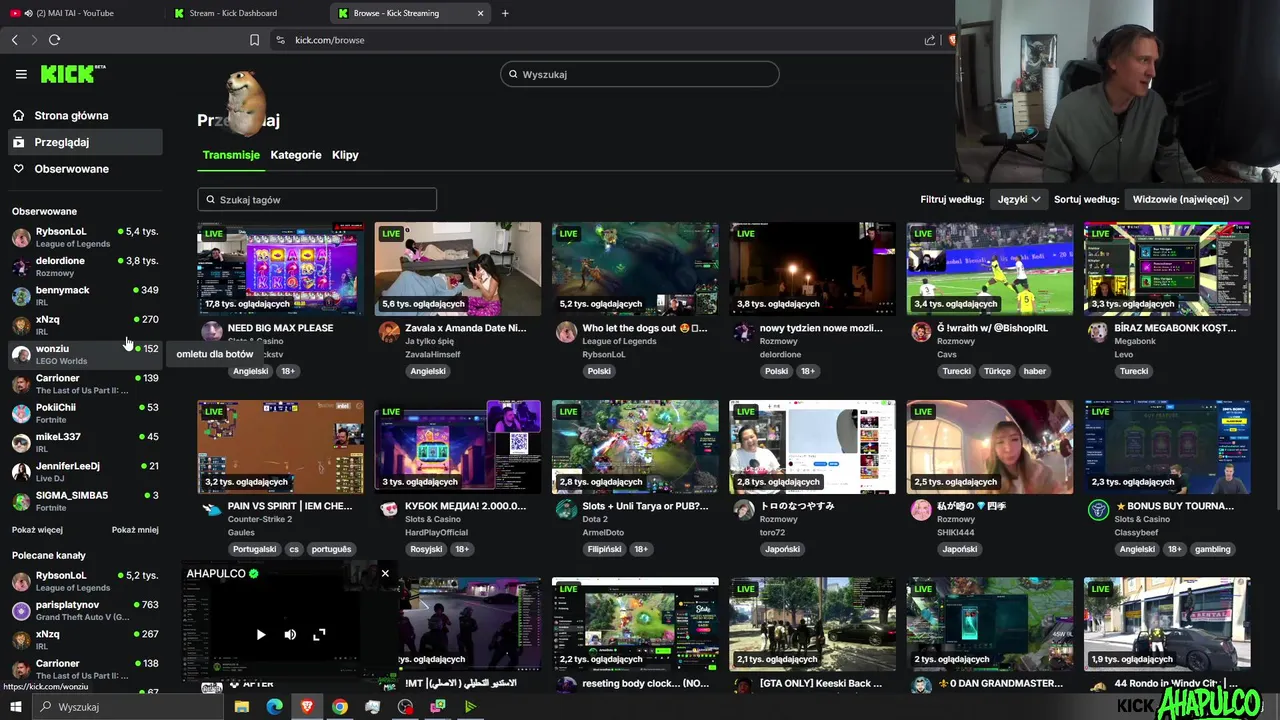Click the Japoński tag under toro72 stream
1280x720 pixels.
point(783,549)
